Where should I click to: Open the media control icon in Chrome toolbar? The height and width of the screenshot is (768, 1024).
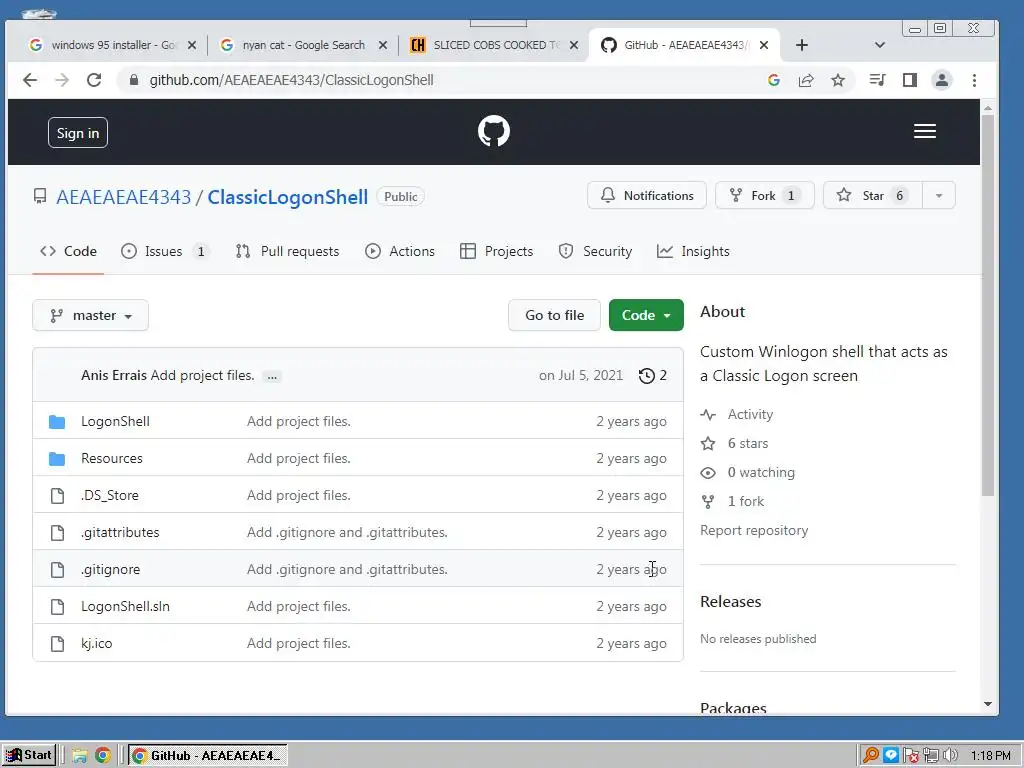pyautogui.click(x=878, y=80)
